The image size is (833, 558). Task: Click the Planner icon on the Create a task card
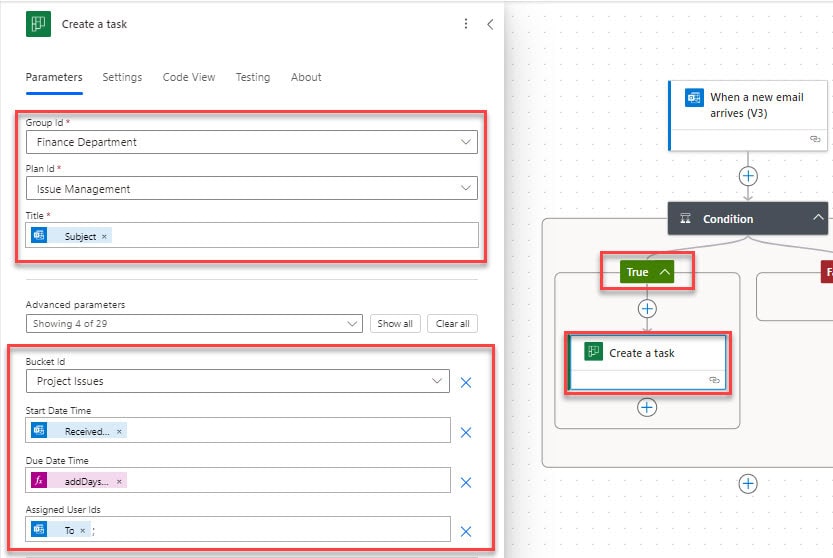(x=593, y=351)
